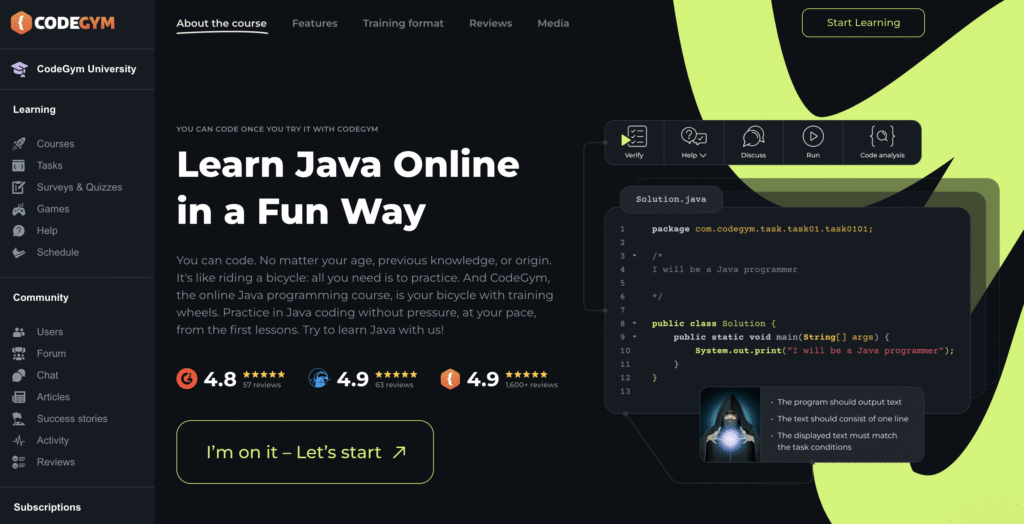Click the graduation cap icon beside CodeGym University
This screenshot has height=524, width=1024.
point(20,69)
